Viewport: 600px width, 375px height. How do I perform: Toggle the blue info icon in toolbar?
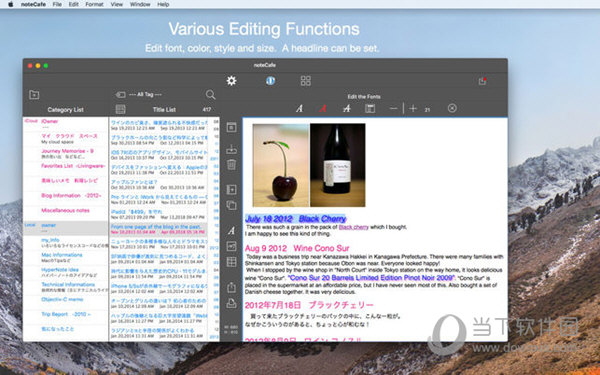(x=271, y=81)
